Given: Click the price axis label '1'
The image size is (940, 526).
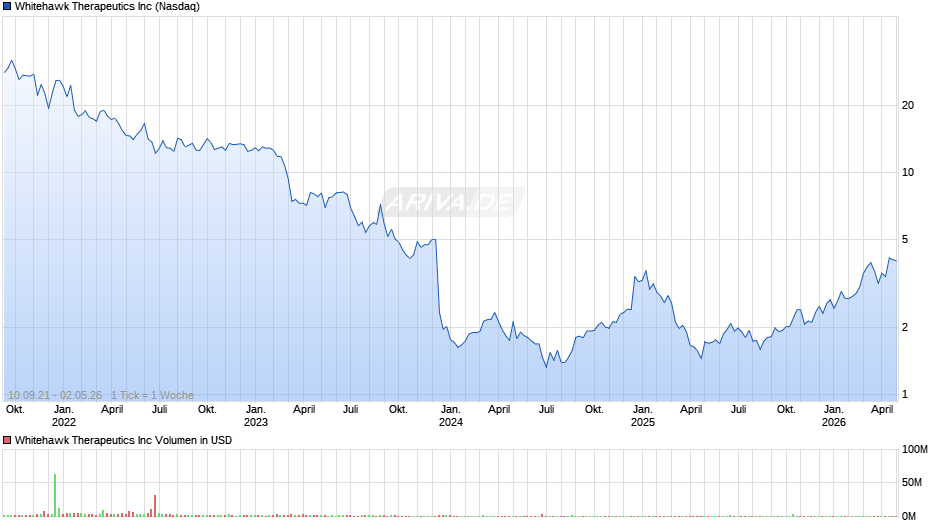Looking at the screenshot, I should 905,395.
